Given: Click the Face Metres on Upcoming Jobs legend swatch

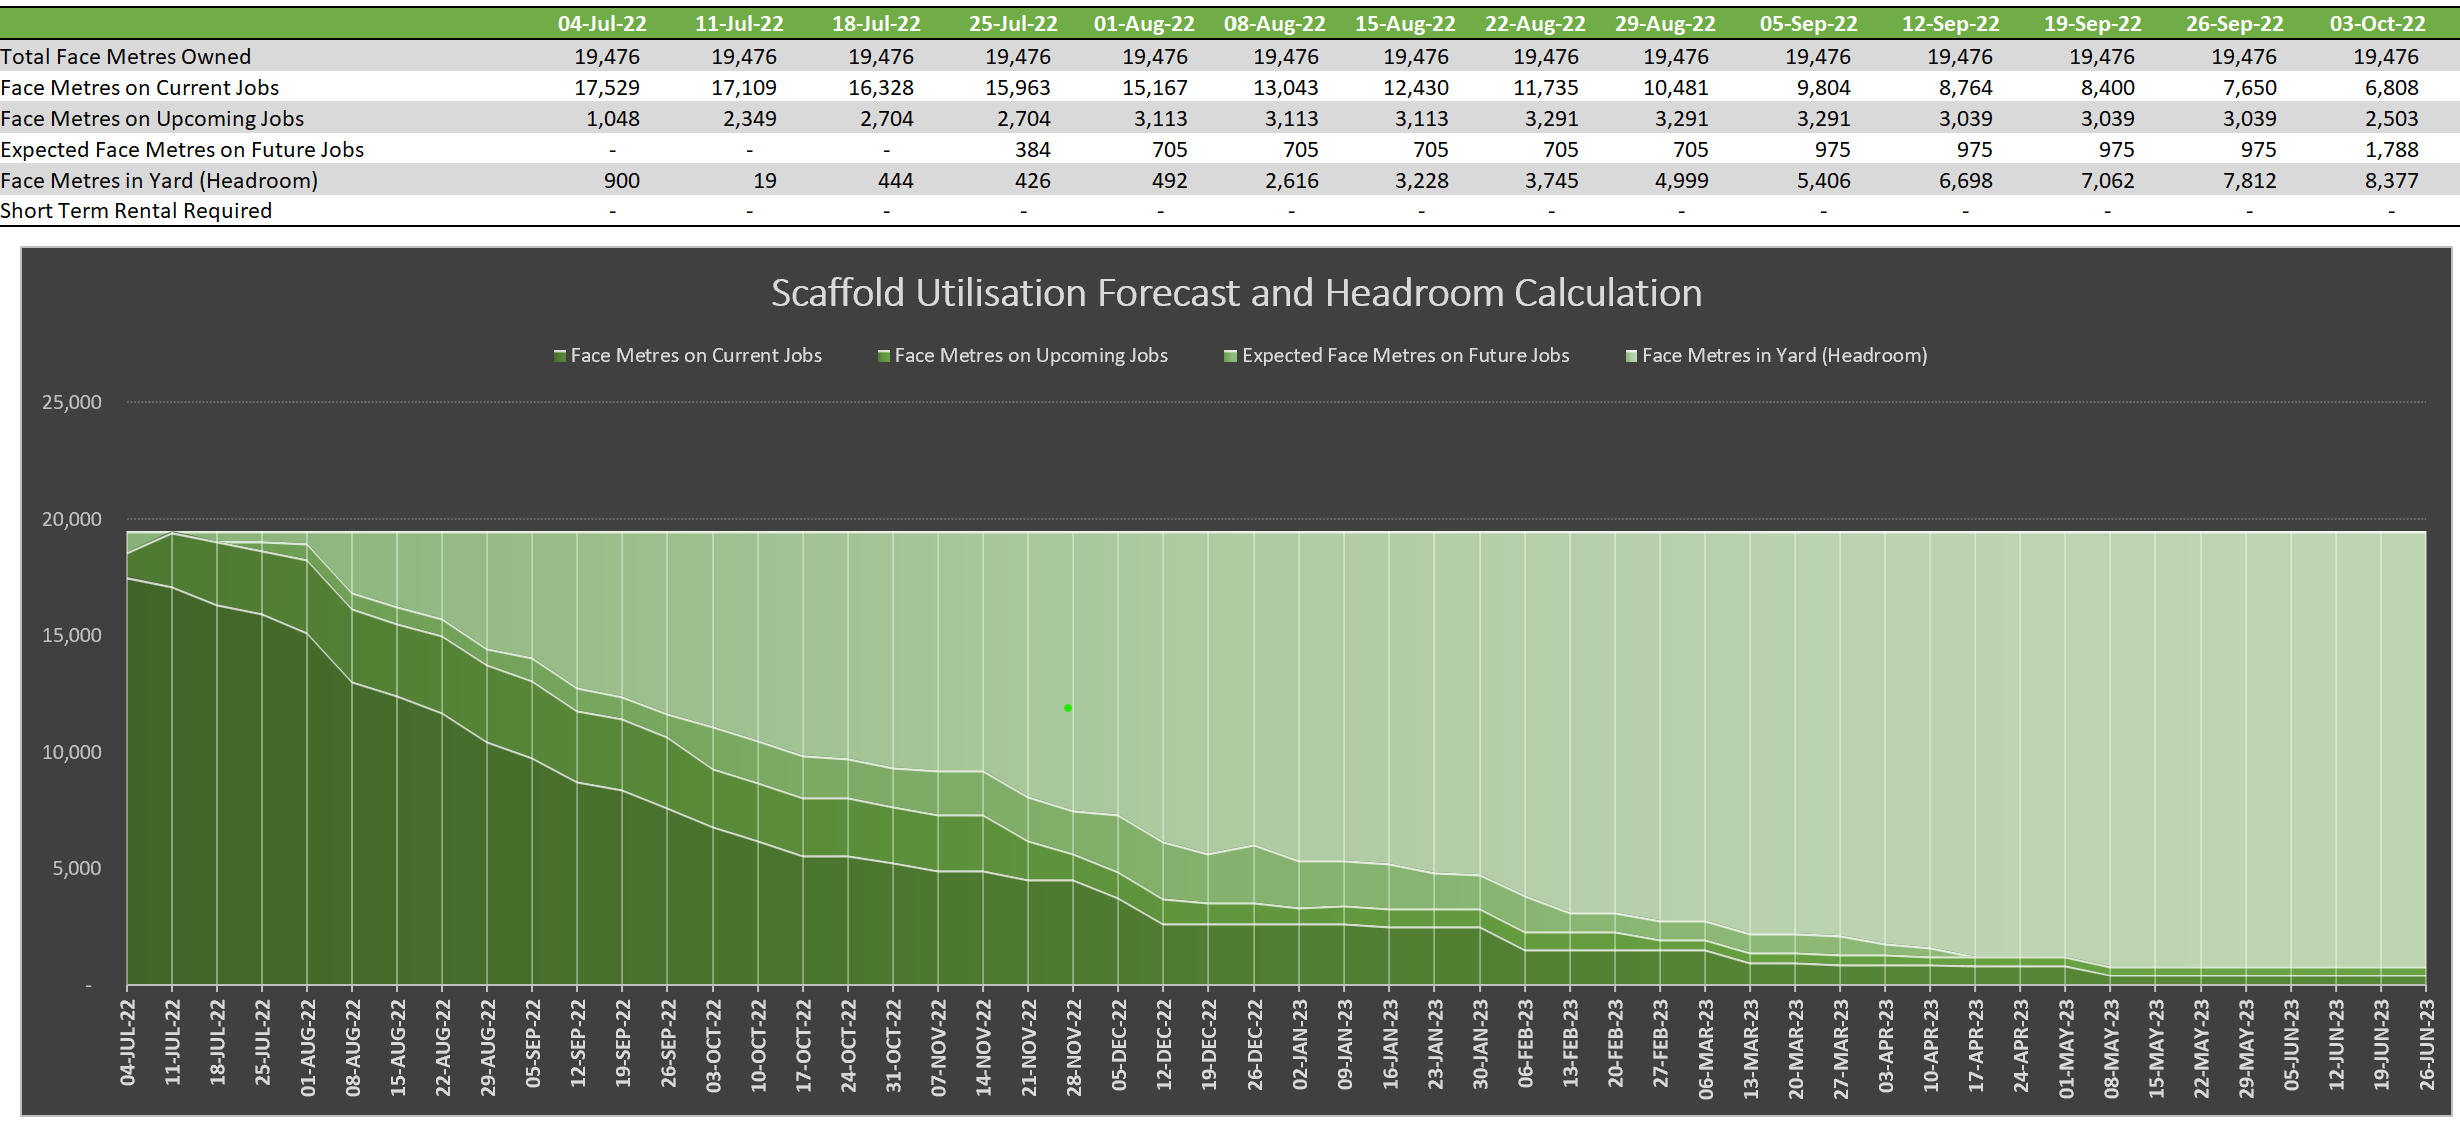Looking at the screenshot, I should (884, 355).
